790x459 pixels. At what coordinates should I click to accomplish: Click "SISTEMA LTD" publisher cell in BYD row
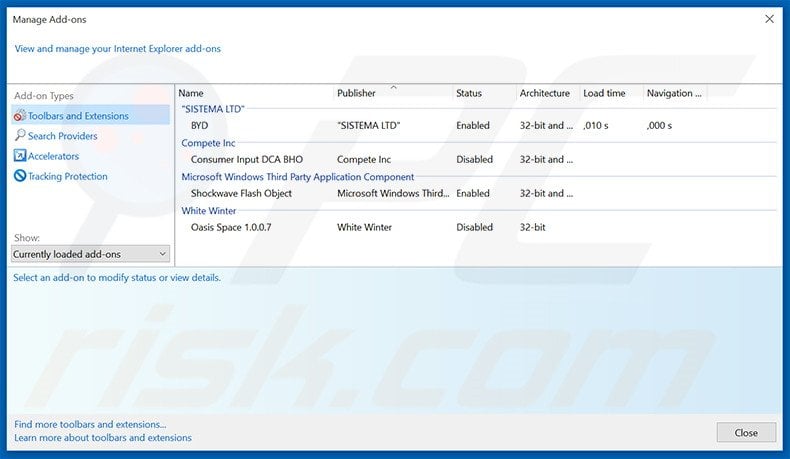tap(368, 125)
